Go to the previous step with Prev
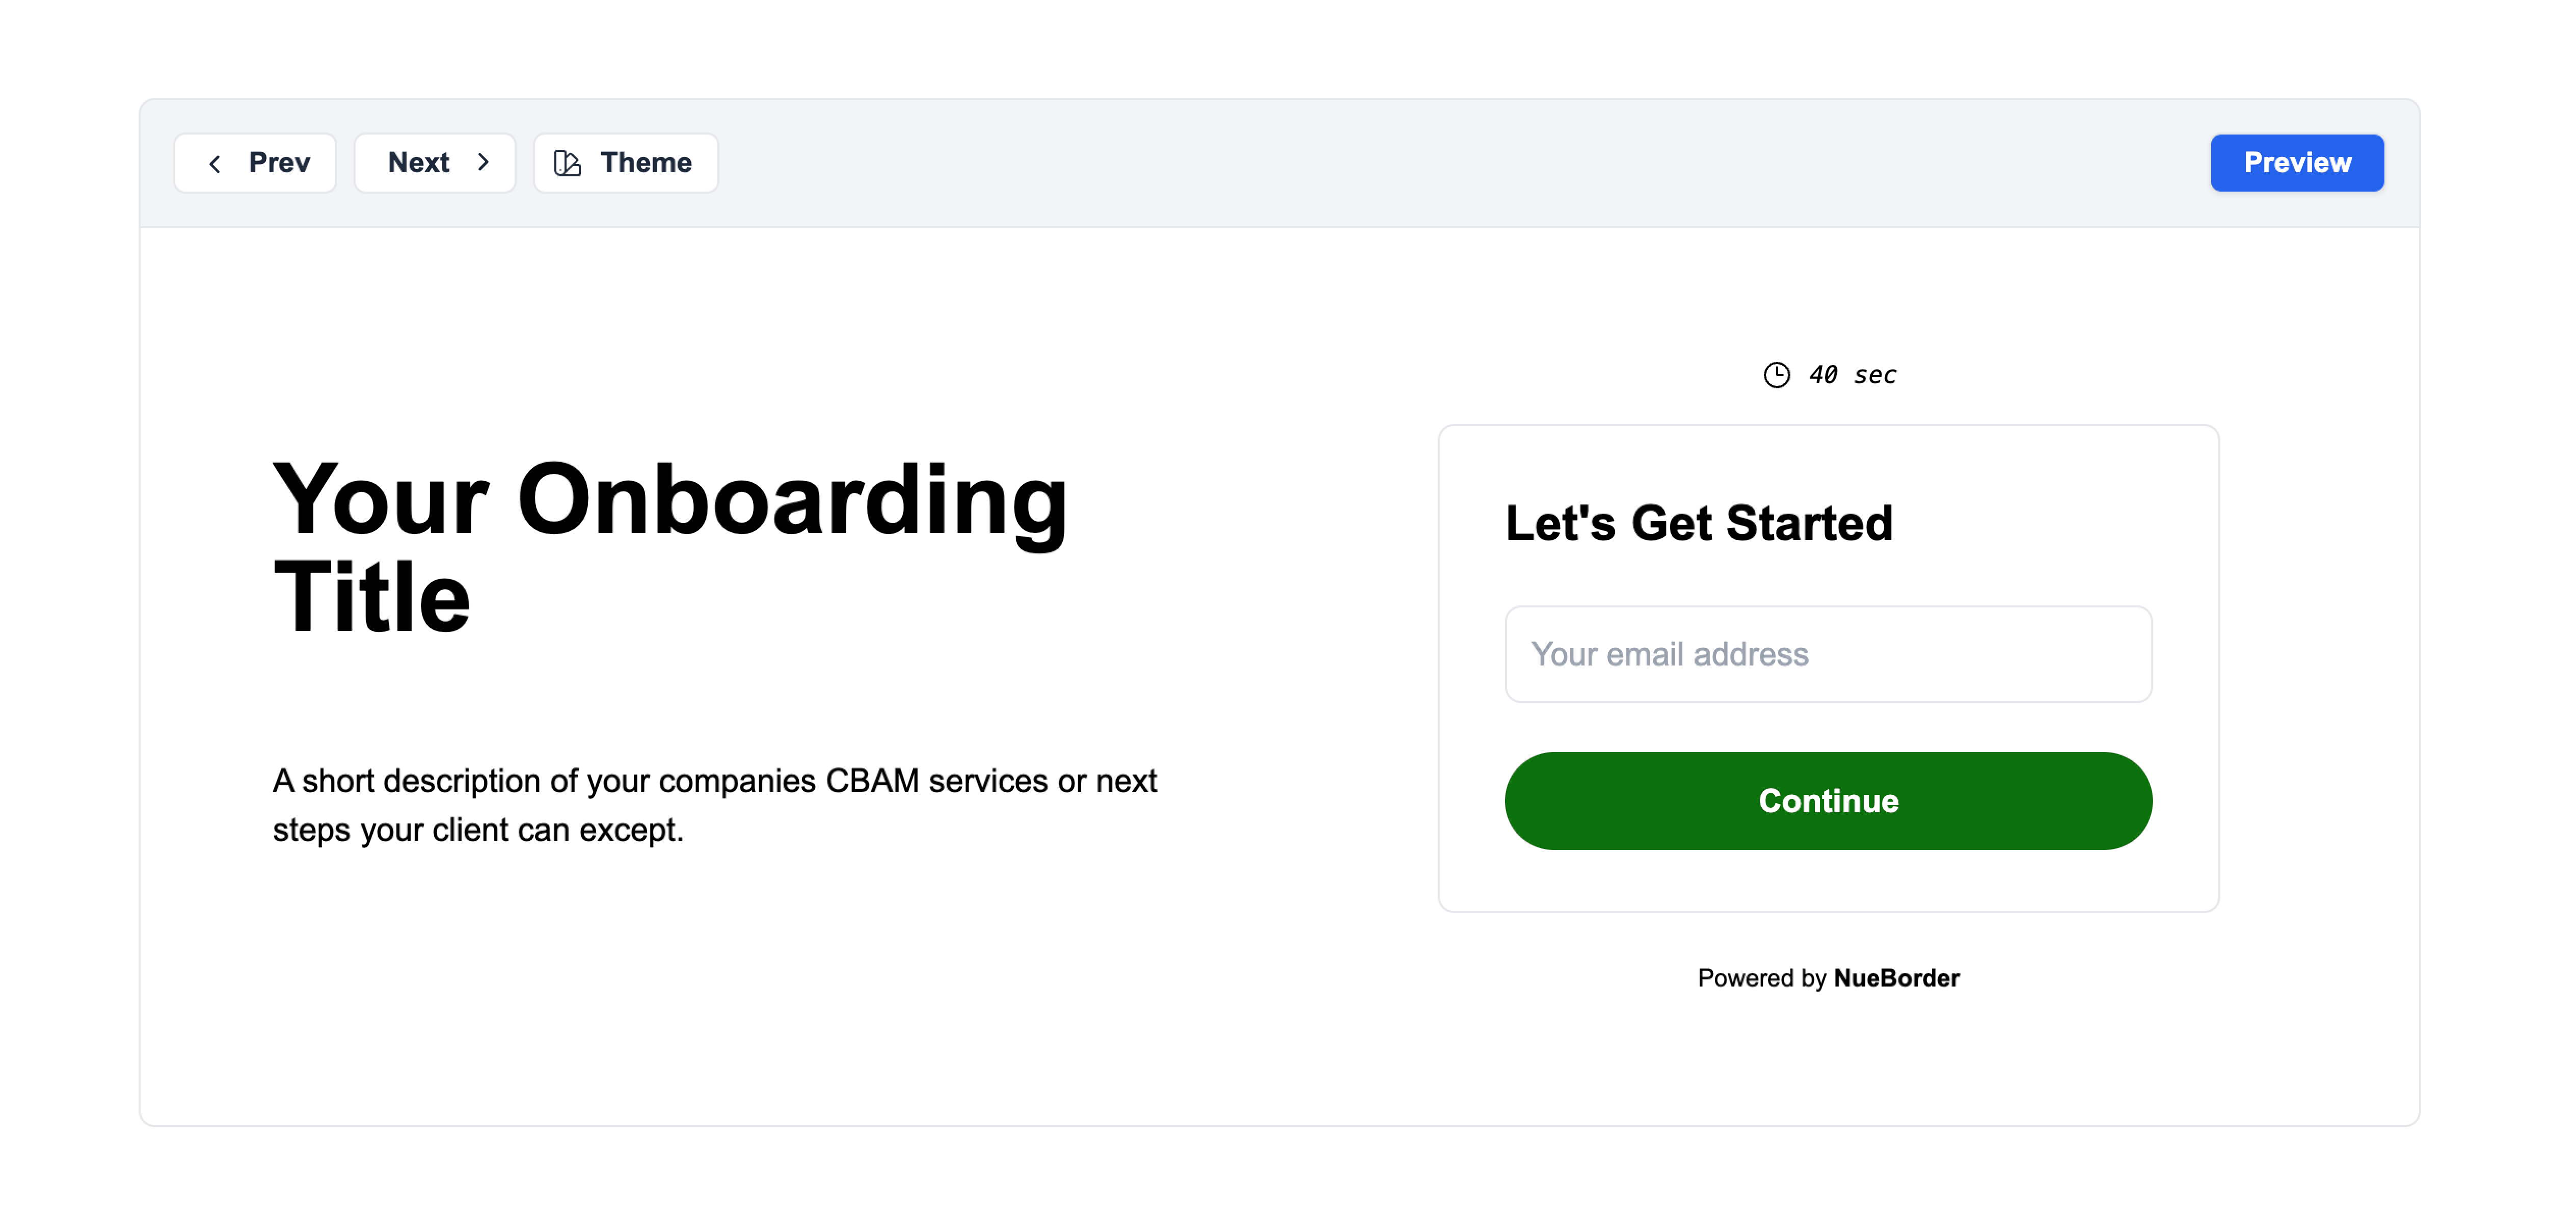Screen dimensions: 2576x1225 (255, 163)
